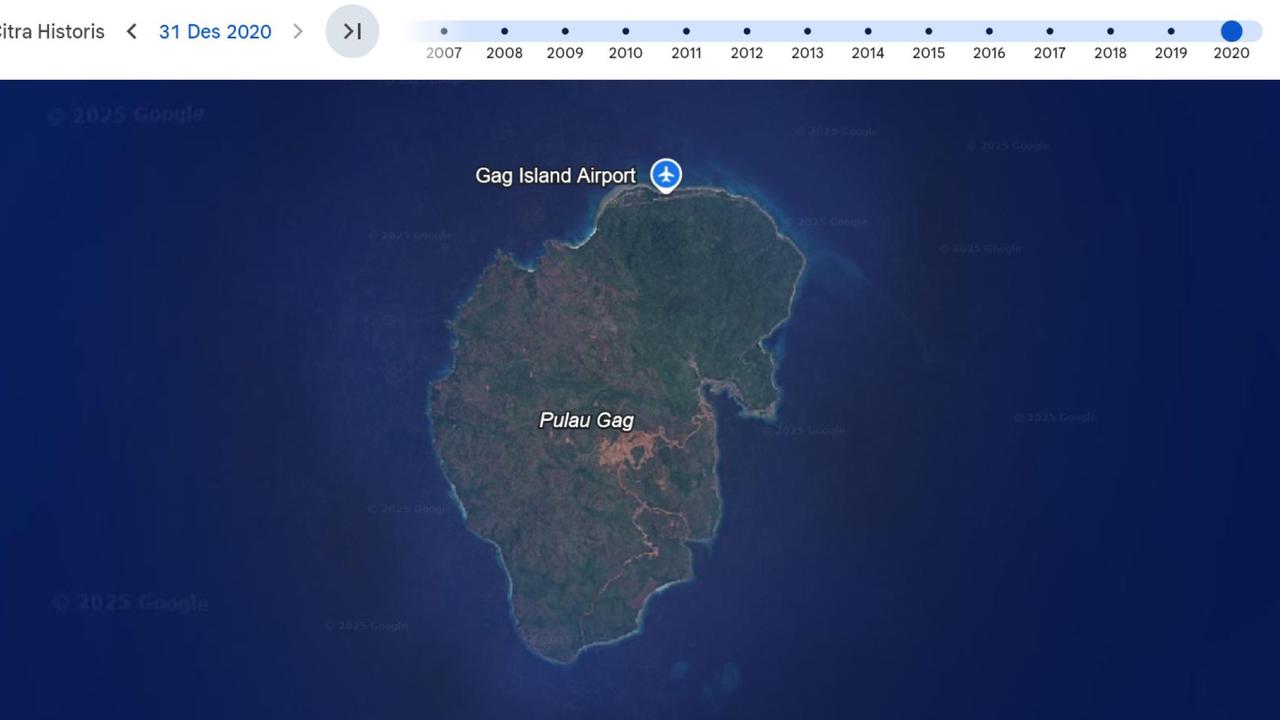This screenshot has height=720, width=1280.
Task: Open the Gag Island Airport marker
Action: (x=666, y=175)
